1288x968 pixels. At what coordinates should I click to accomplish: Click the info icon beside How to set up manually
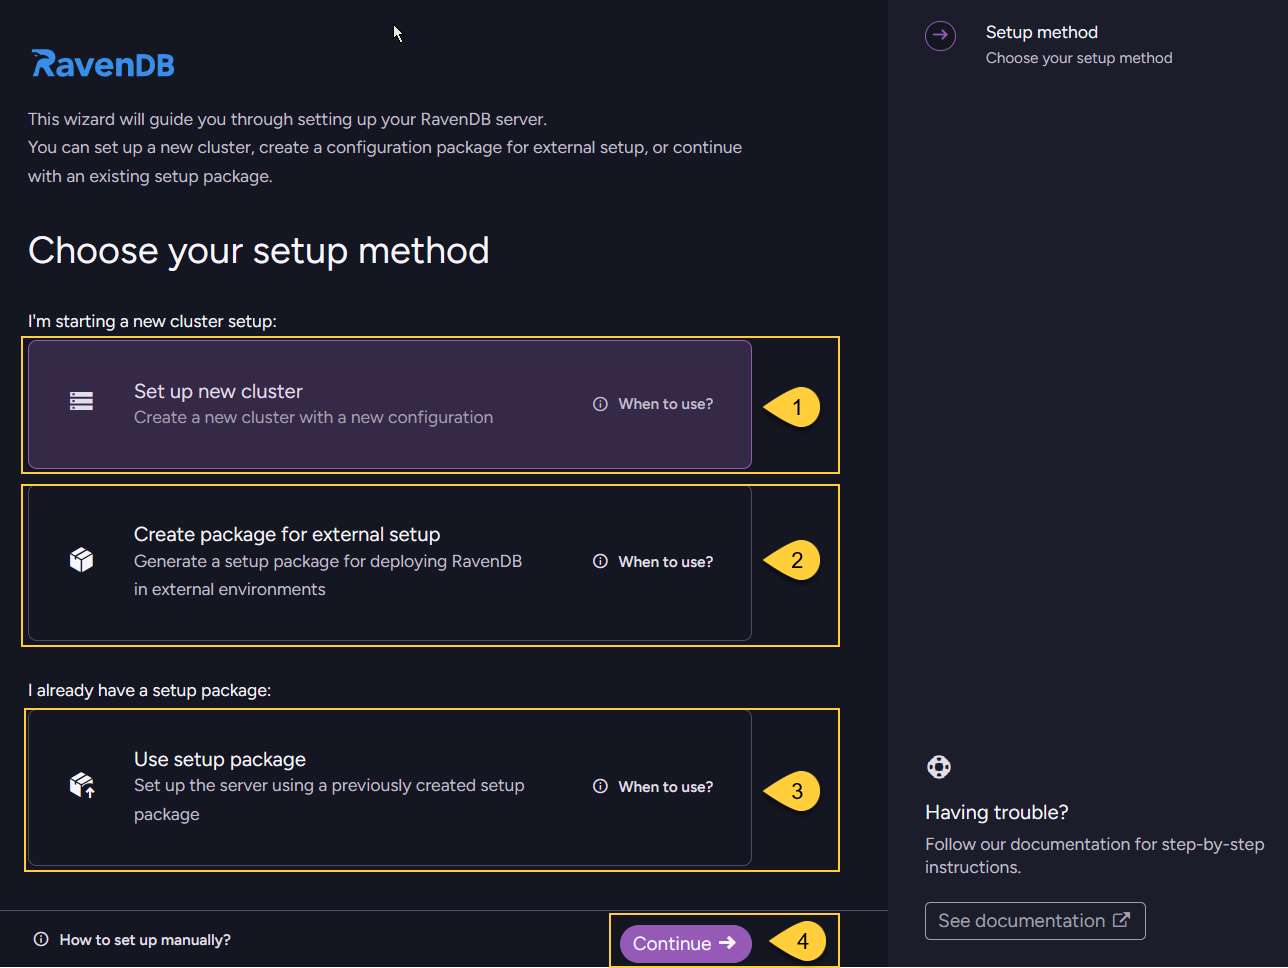[40, 938]
